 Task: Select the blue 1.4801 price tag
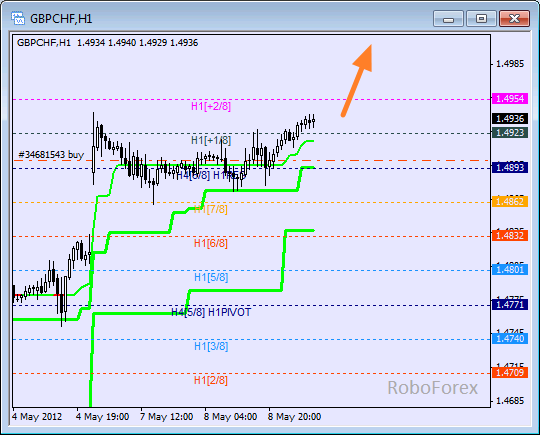click(510, 269)
